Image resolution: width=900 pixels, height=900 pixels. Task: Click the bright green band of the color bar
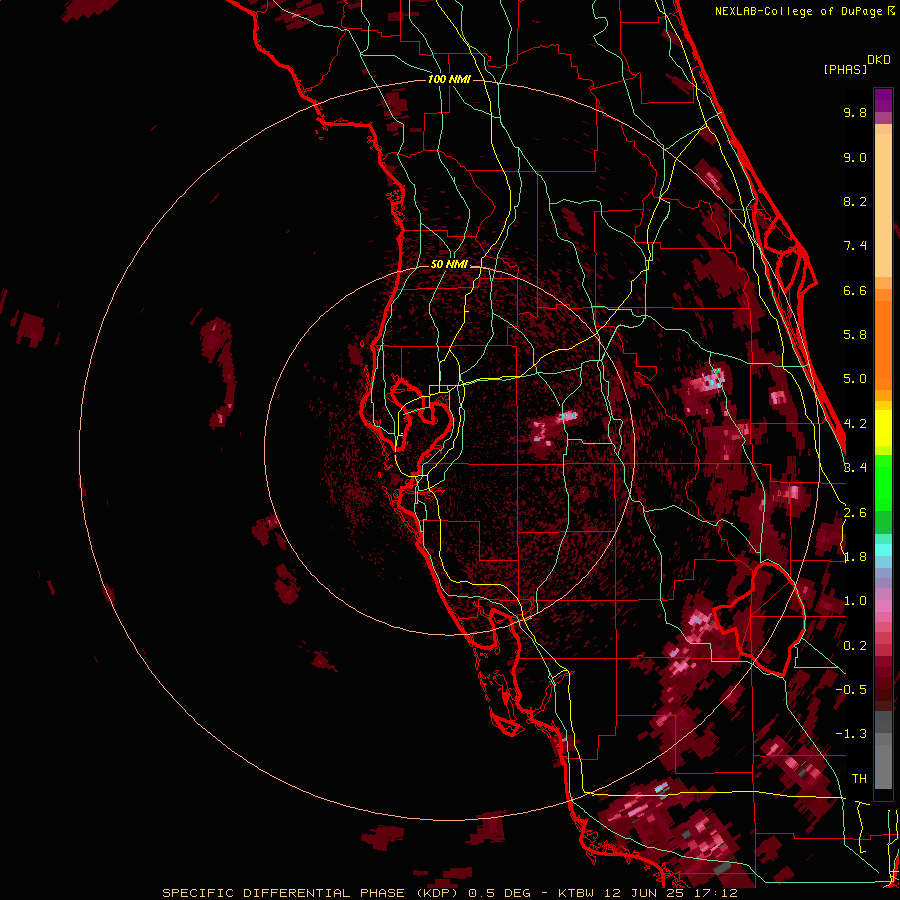(x=883, y=482)
